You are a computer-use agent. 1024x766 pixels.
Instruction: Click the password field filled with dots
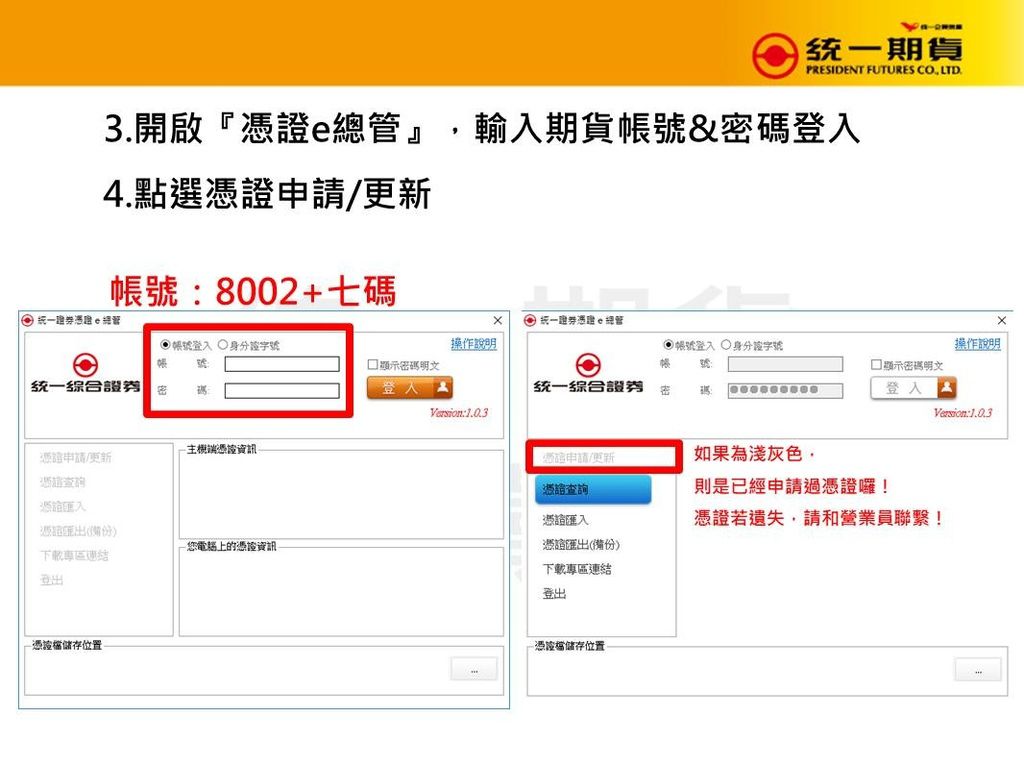(786, 391)
